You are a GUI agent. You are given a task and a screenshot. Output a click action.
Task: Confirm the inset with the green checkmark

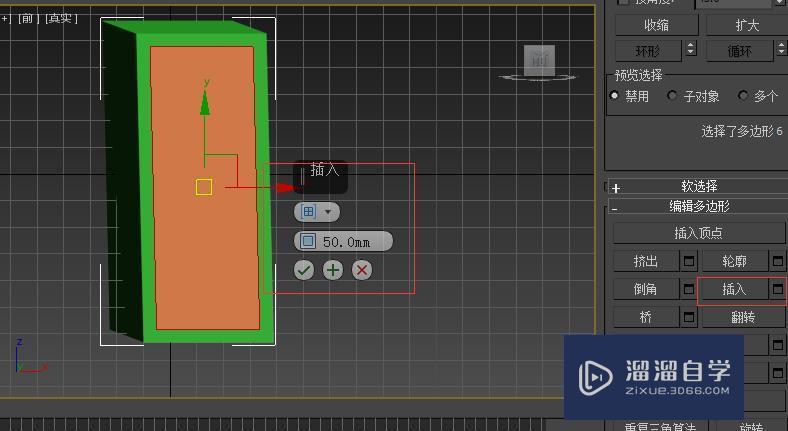pyautogui.click(x=304, y=270)
